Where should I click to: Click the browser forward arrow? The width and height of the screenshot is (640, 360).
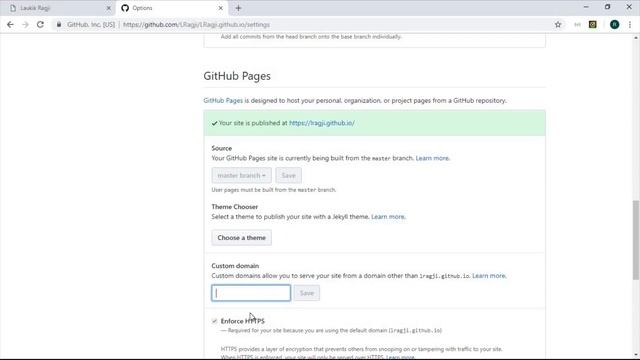click(25, 24)
